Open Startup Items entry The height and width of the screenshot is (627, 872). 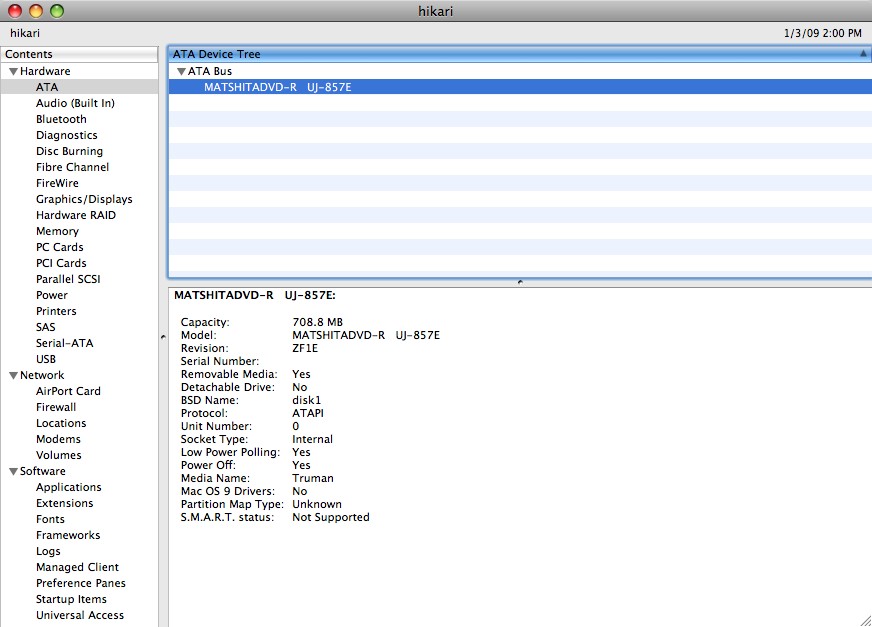click(x=71, y=599)
